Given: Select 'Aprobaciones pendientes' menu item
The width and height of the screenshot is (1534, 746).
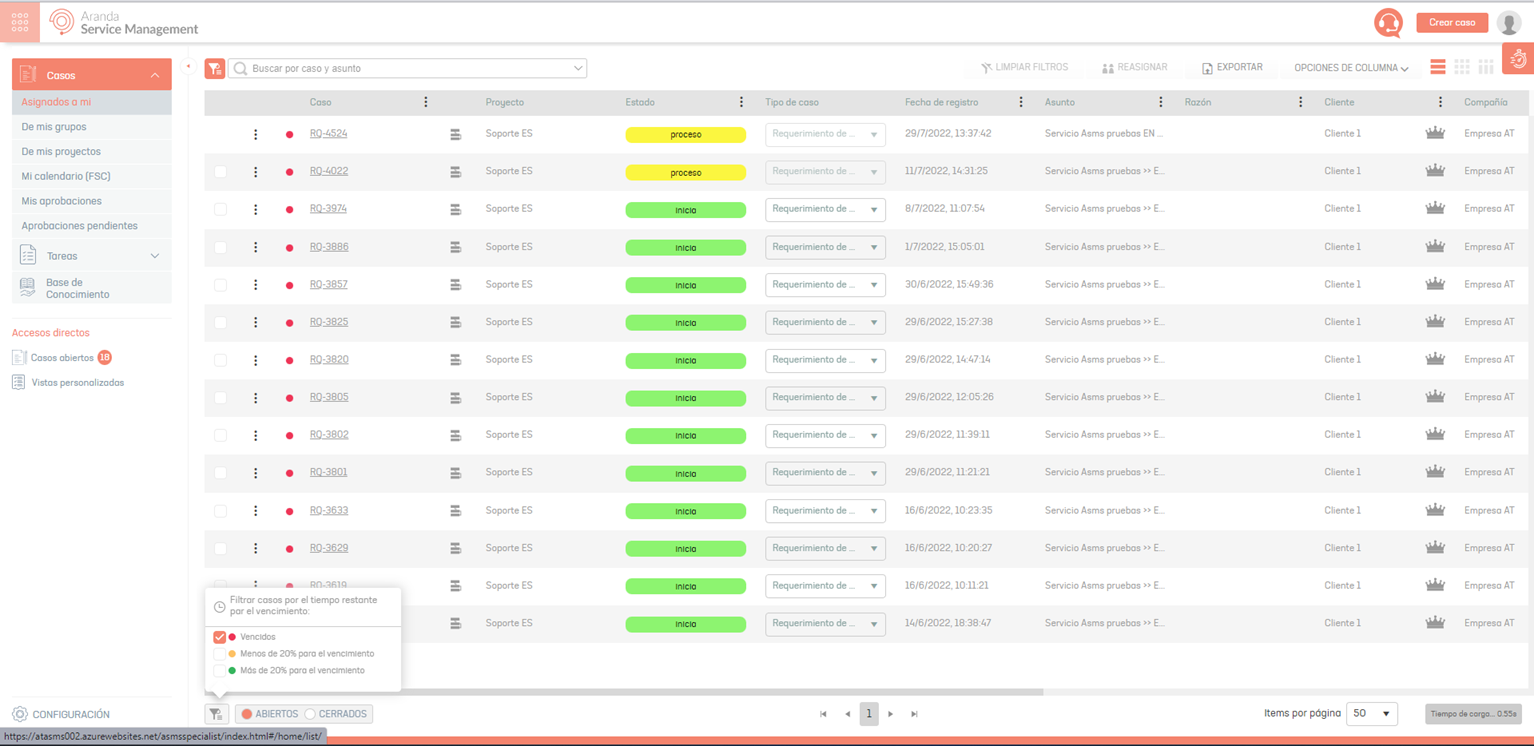Looking at the screenshot, I should pos(79,226).
